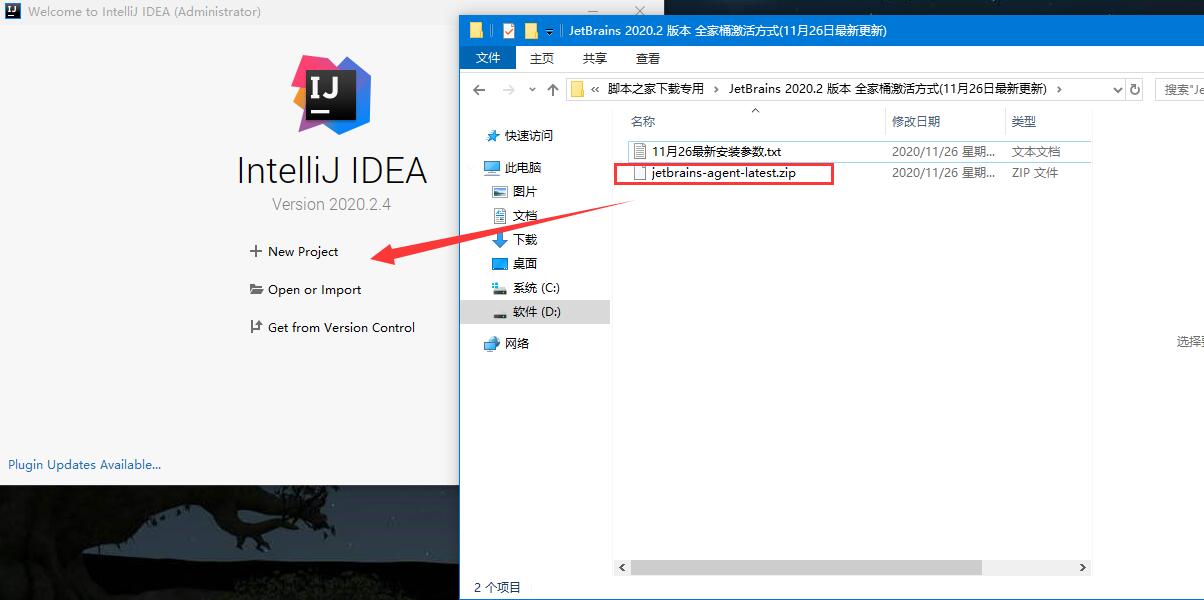Go up one folder level in Explorer
This screenshot has width=1204, height=600.
552,89
